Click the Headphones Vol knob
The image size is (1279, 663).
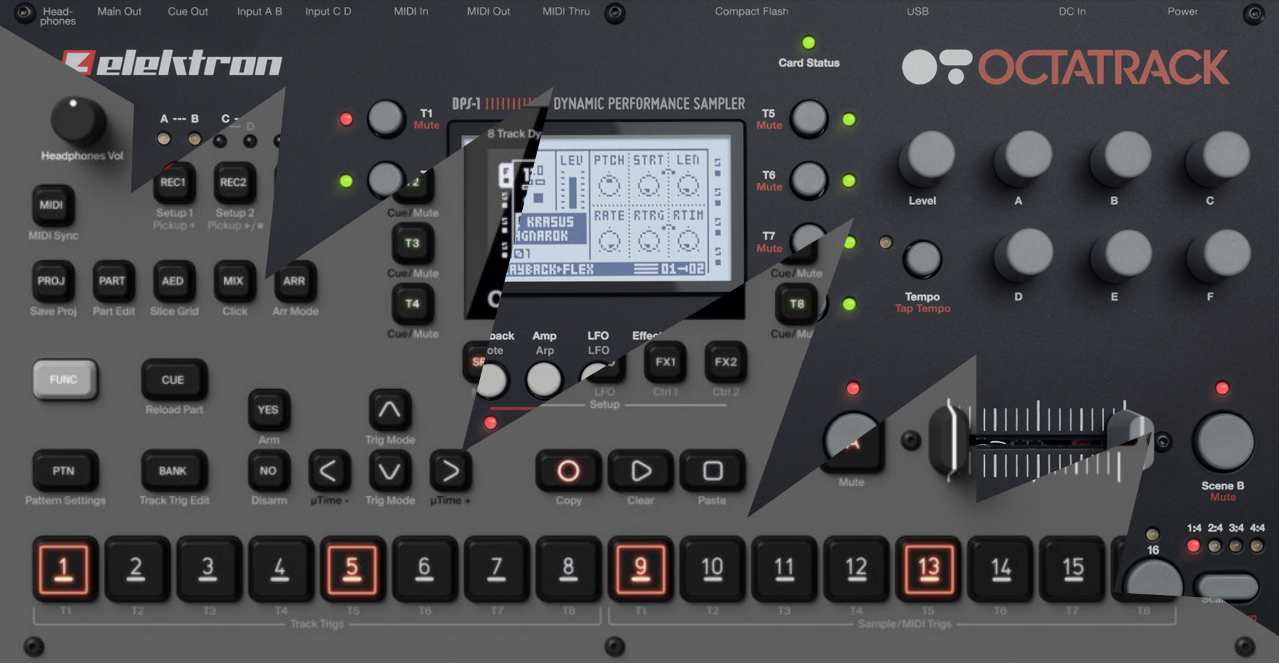77,120
